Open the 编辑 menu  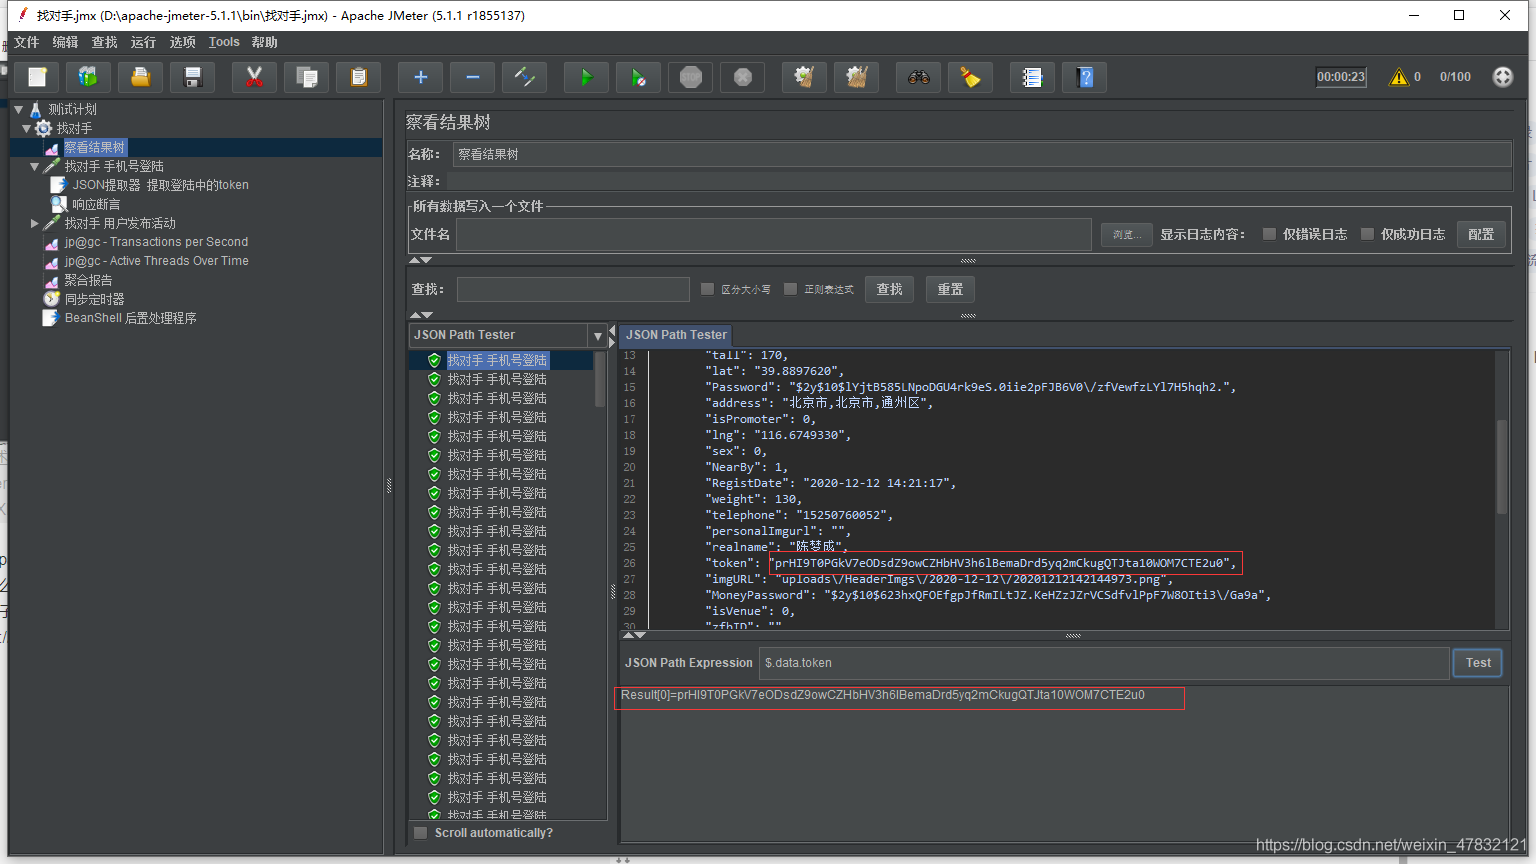pos(65,42)
